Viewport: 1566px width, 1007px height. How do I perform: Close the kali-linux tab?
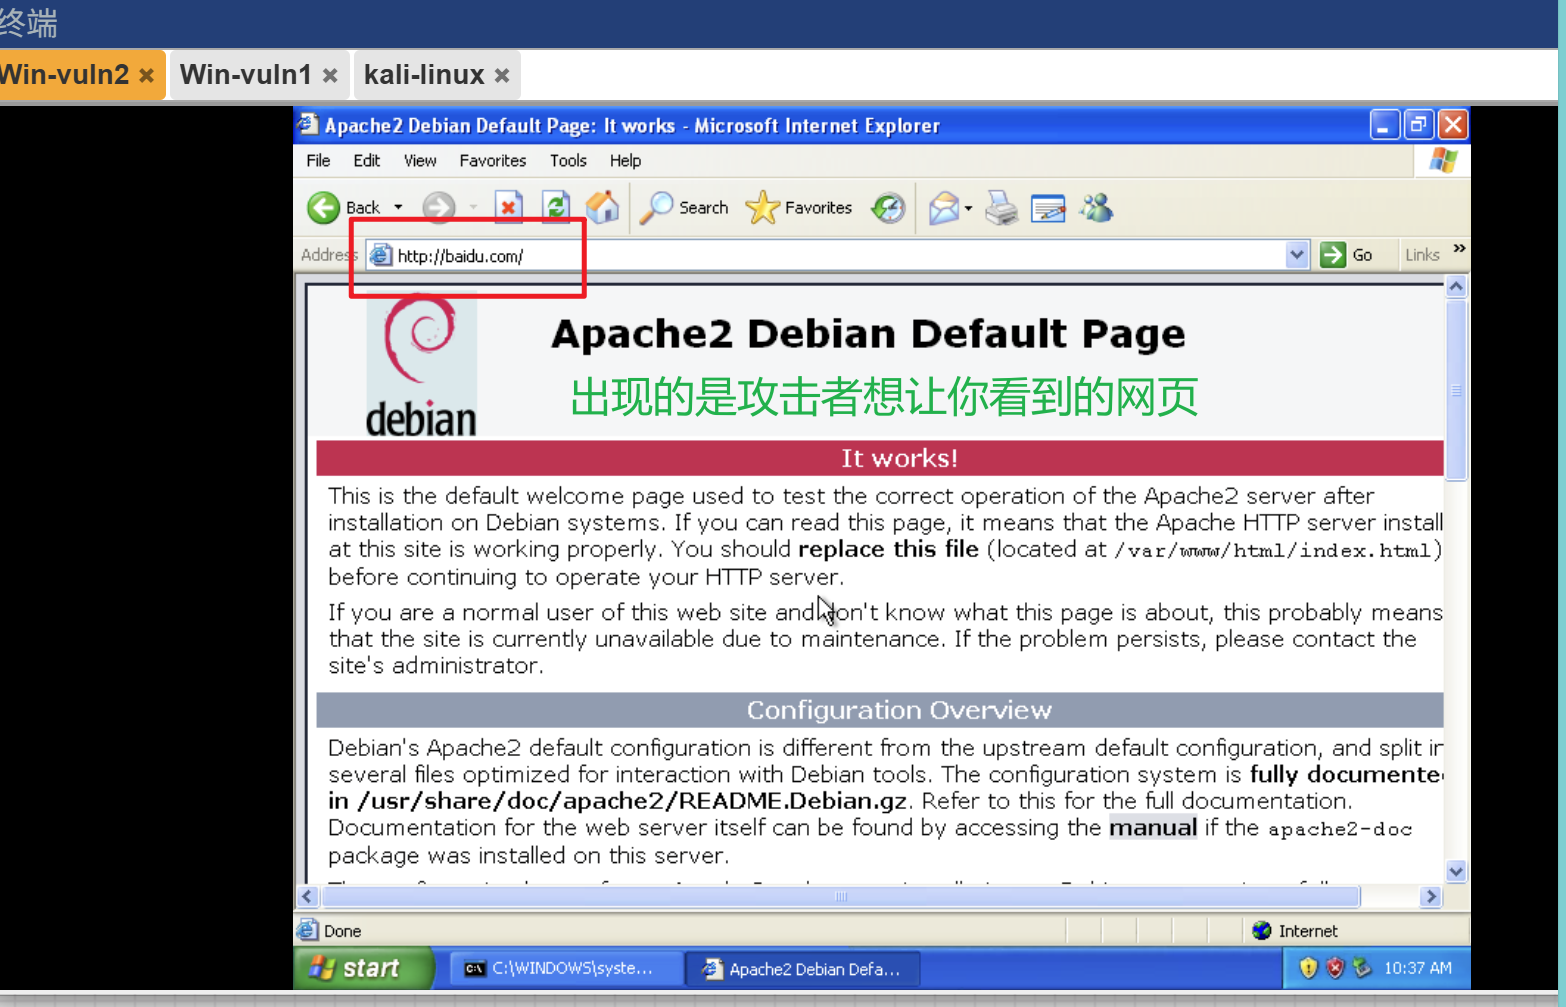coord(502,75)
